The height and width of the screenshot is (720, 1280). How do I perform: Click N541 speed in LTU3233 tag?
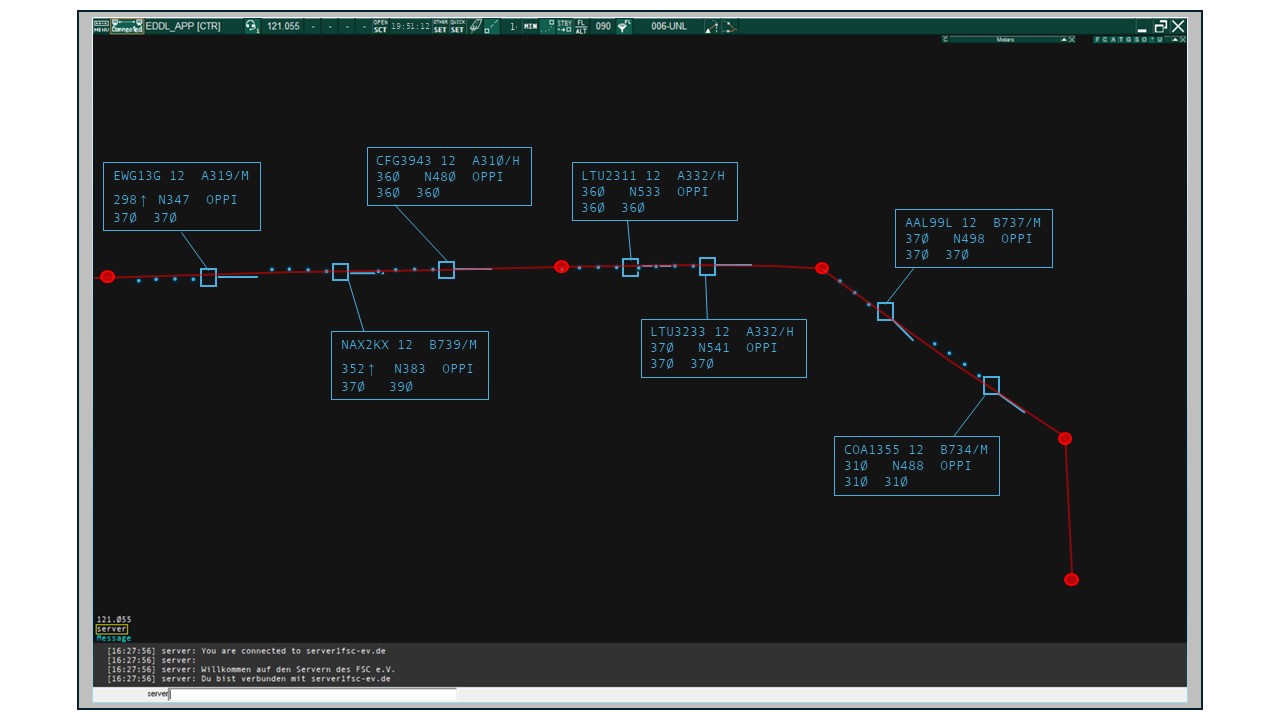coord(714,348)
